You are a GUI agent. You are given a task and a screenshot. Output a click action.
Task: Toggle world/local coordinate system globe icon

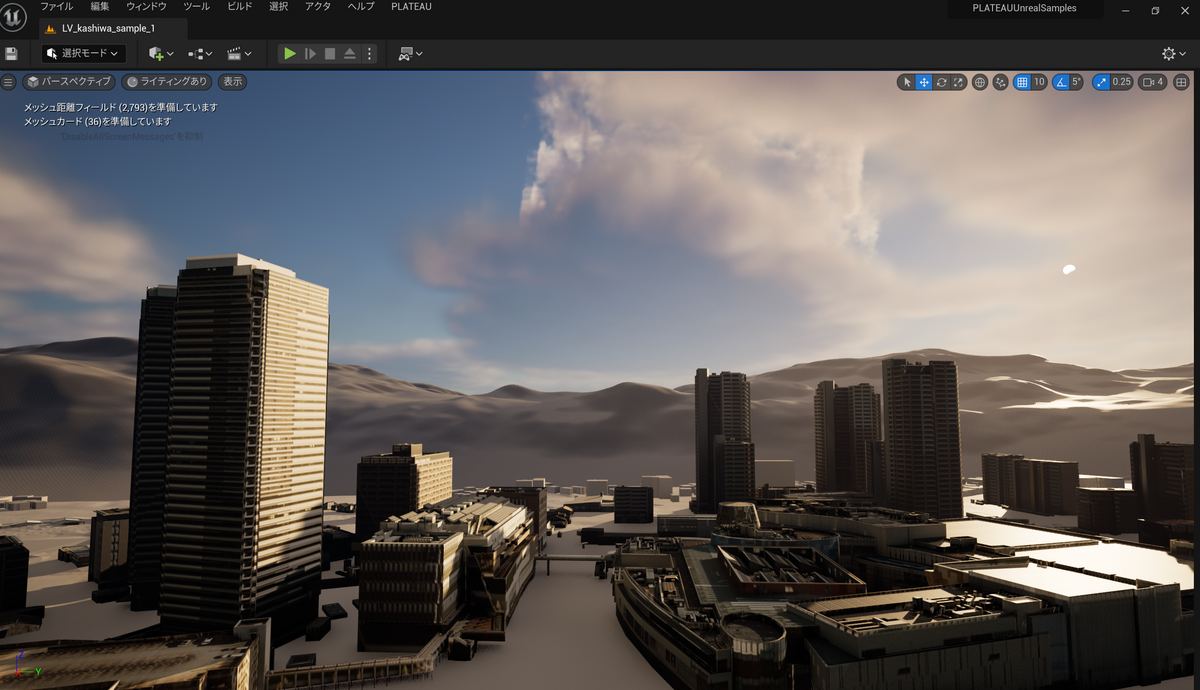point(981,82)
